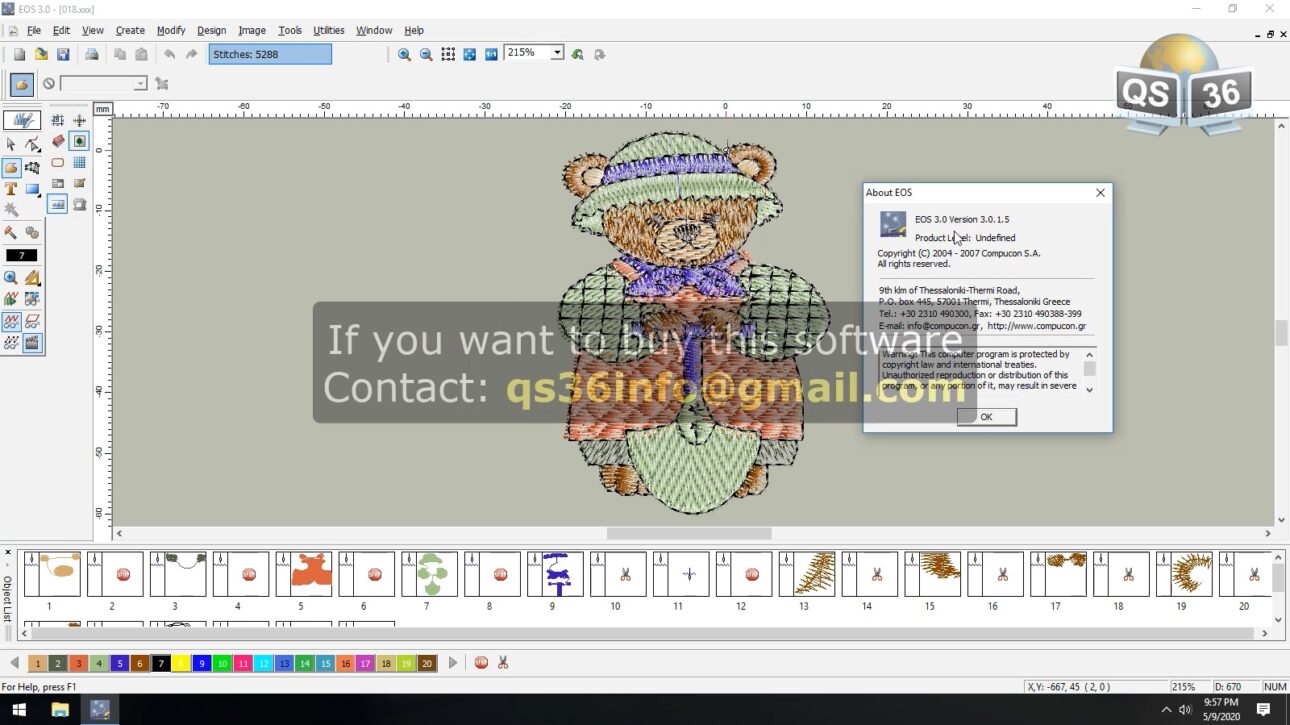Screen dimensions: 1290x725
Task: Toggle the grid display button
Action: [x=79, y=163]
